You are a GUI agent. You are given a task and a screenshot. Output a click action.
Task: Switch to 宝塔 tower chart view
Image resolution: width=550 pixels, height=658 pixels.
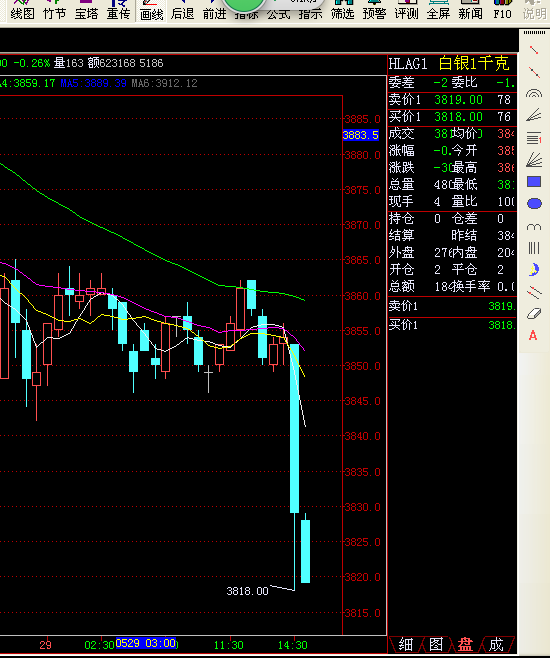(86, 10)
